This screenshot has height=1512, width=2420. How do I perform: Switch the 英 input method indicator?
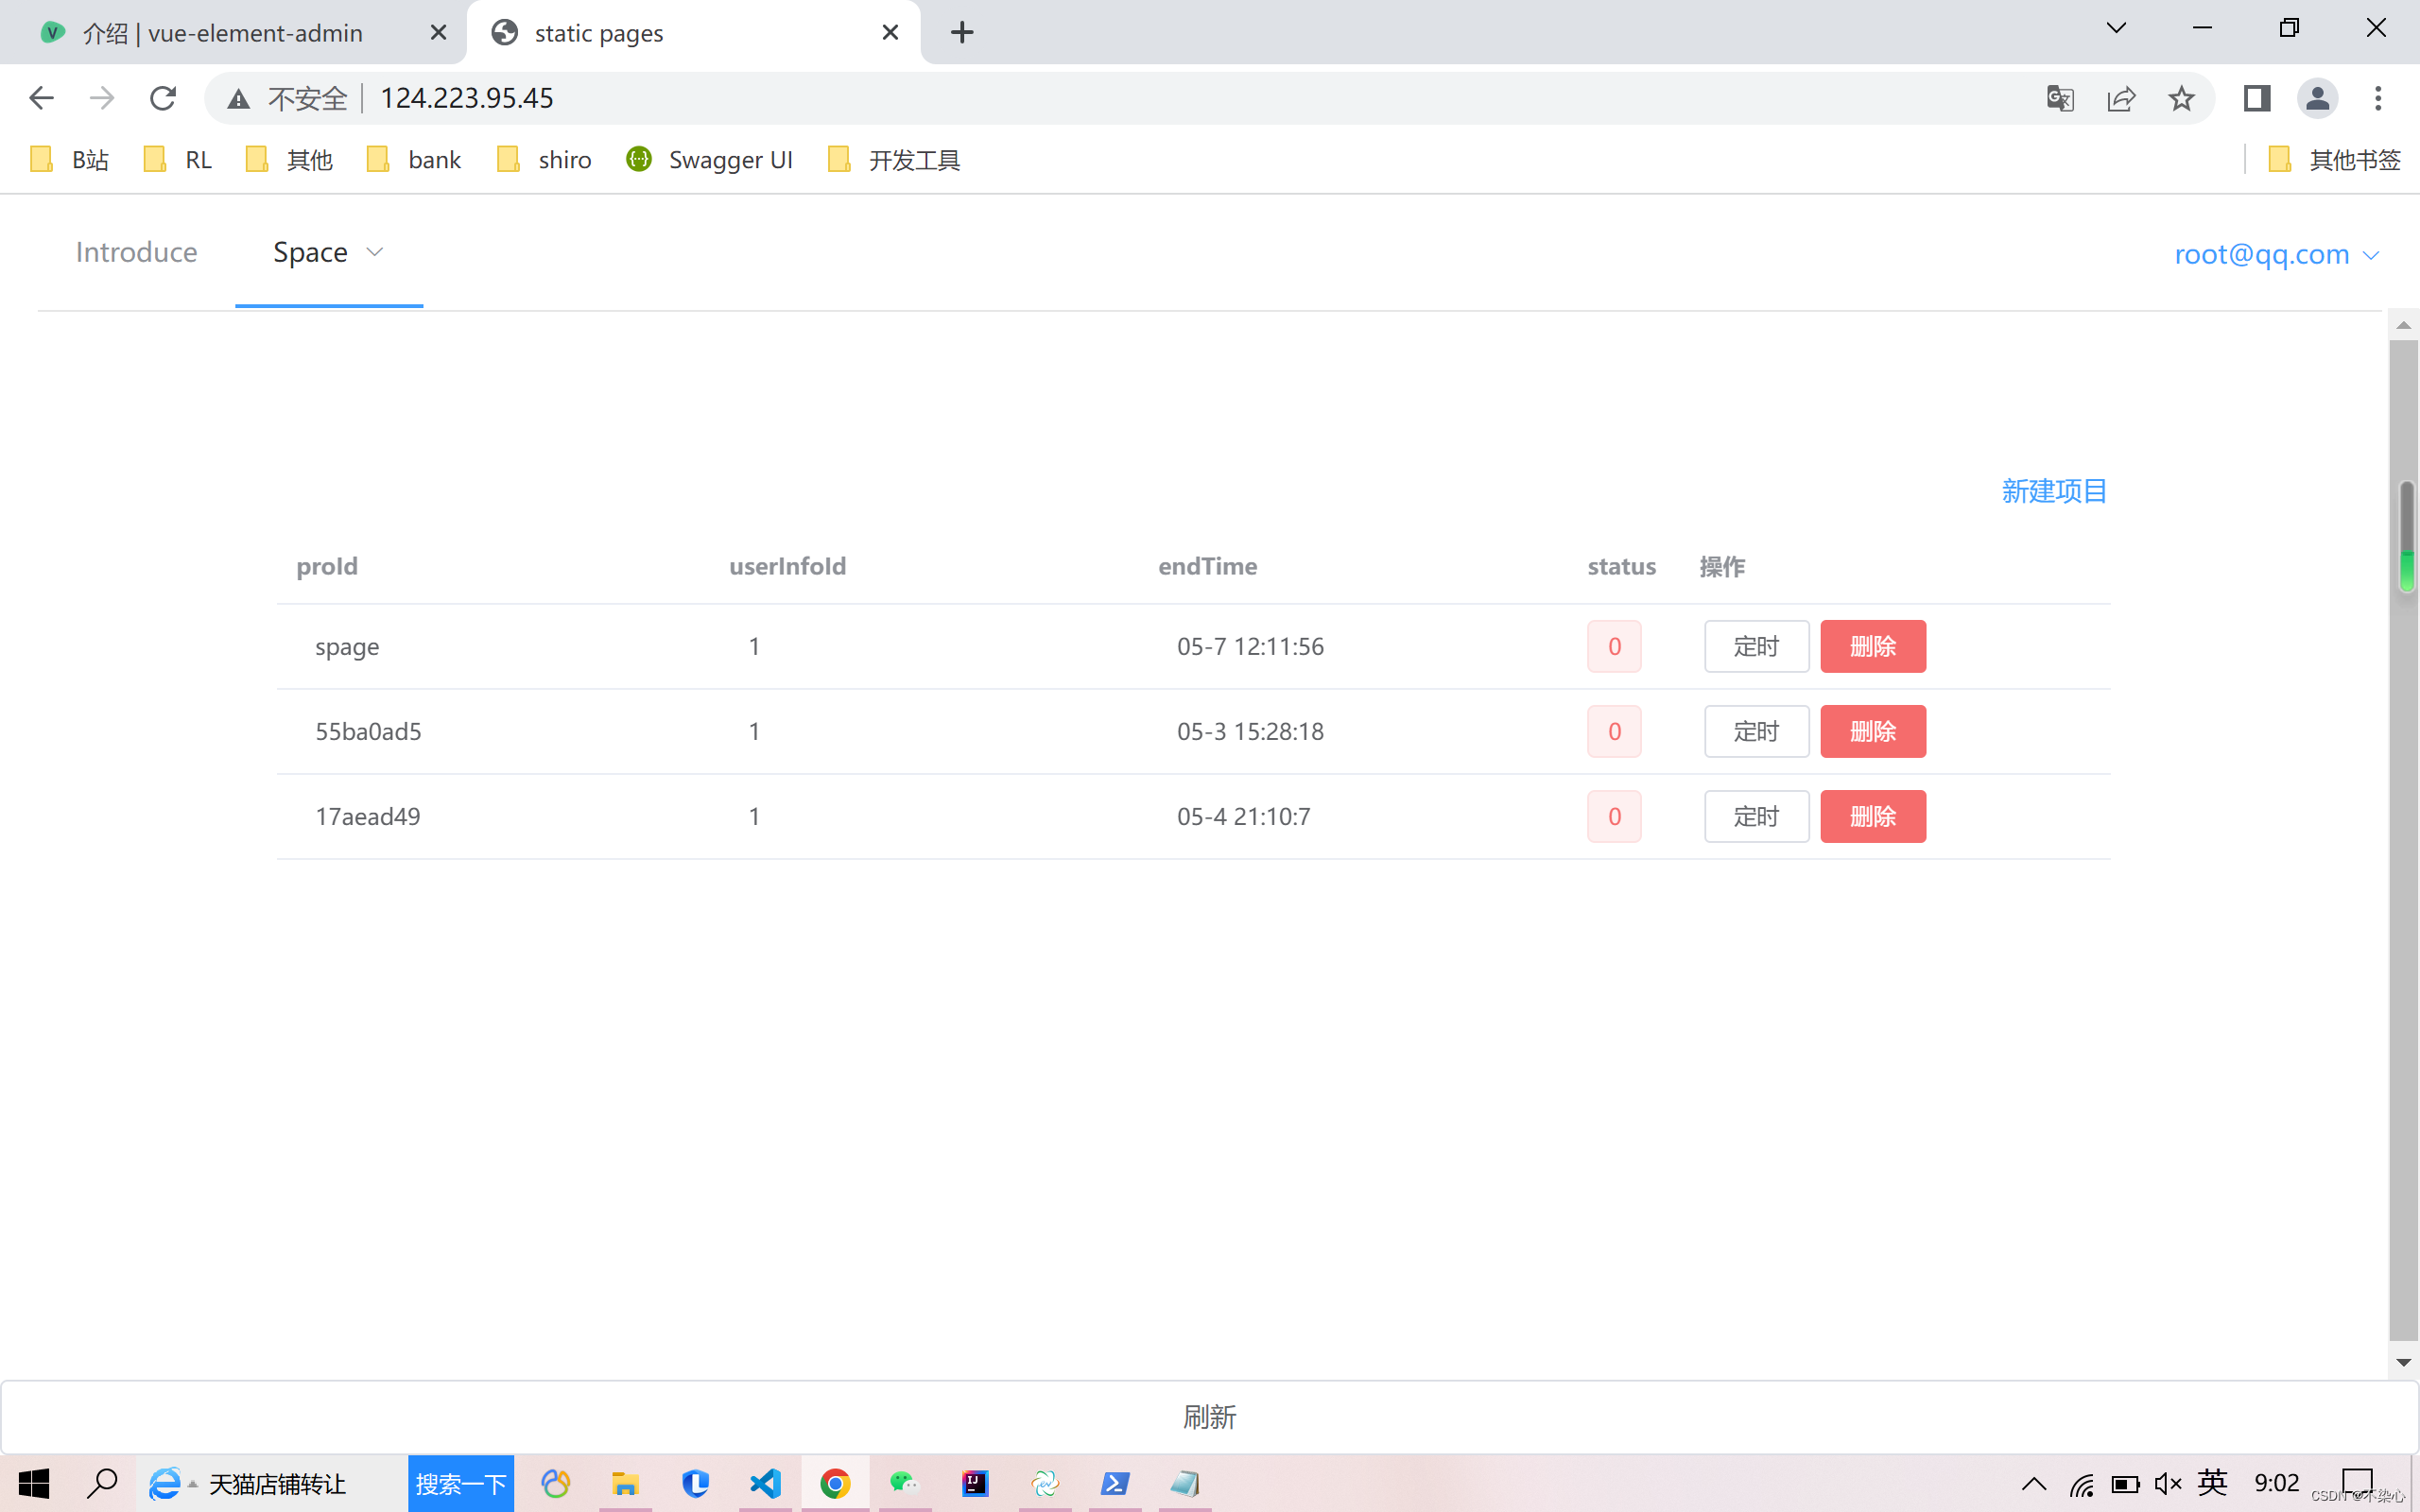pyautogui.click(x=2212, y=1483)
